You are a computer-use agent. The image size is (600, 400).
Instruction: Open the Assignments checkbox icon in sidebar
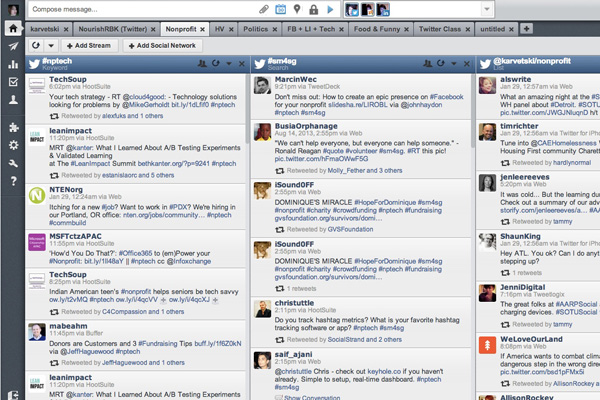click(13, 82)
